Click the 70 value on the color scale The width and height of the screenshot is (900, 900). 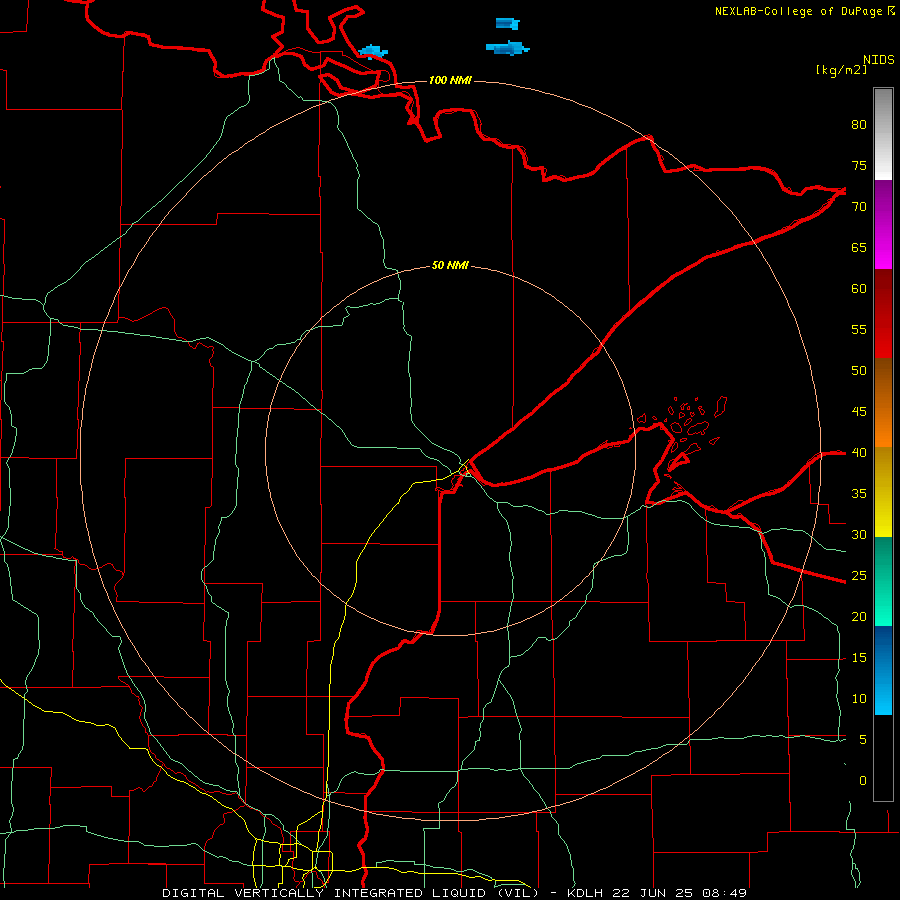click(x=859, y=207)
